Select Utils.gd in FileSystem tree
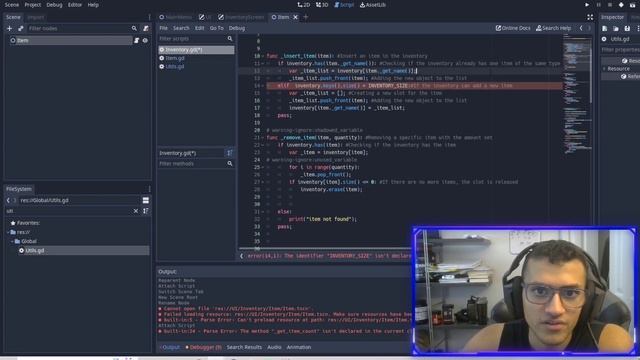The width and height of the screenshot is (640, 360). [83, 251]
